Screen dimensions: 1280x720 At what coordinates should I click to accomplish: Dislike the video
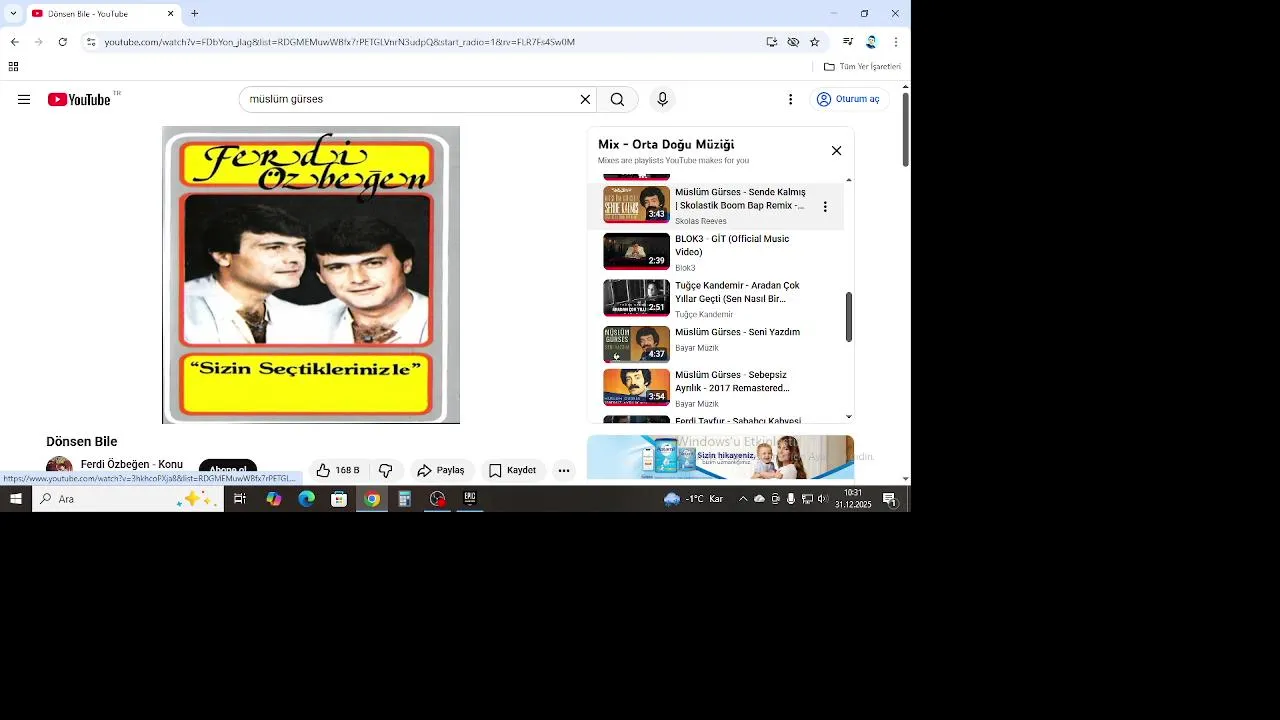[x=385, y=470]
